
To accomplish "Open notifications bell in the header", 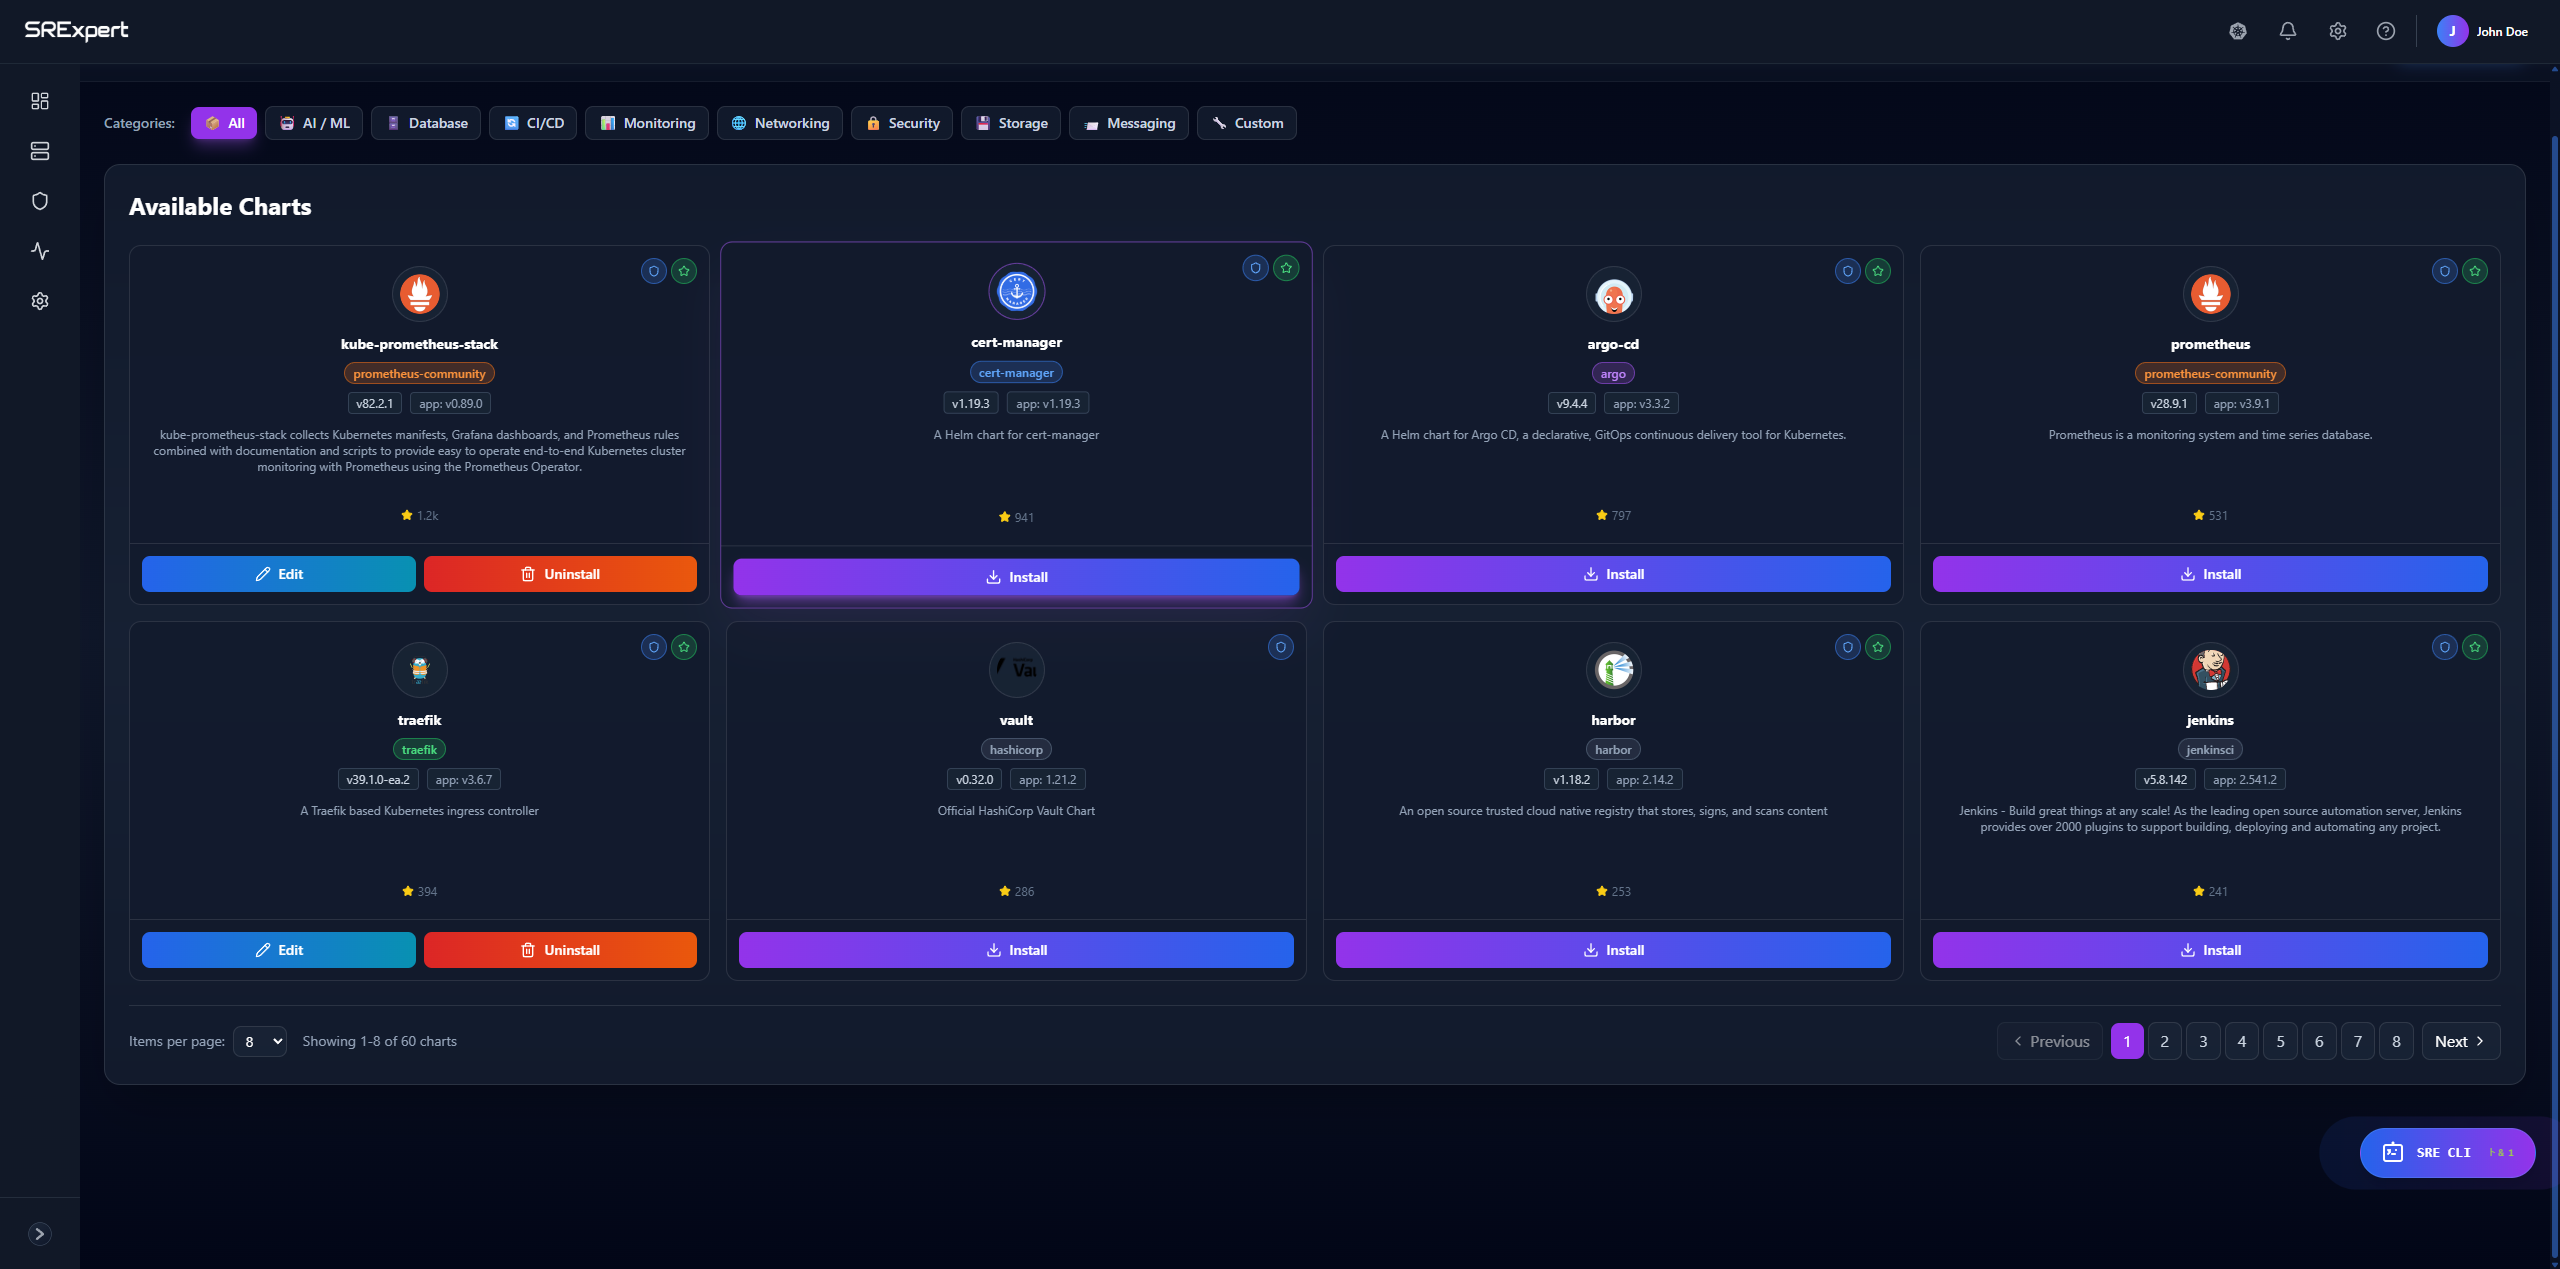I will point(2288,31).
